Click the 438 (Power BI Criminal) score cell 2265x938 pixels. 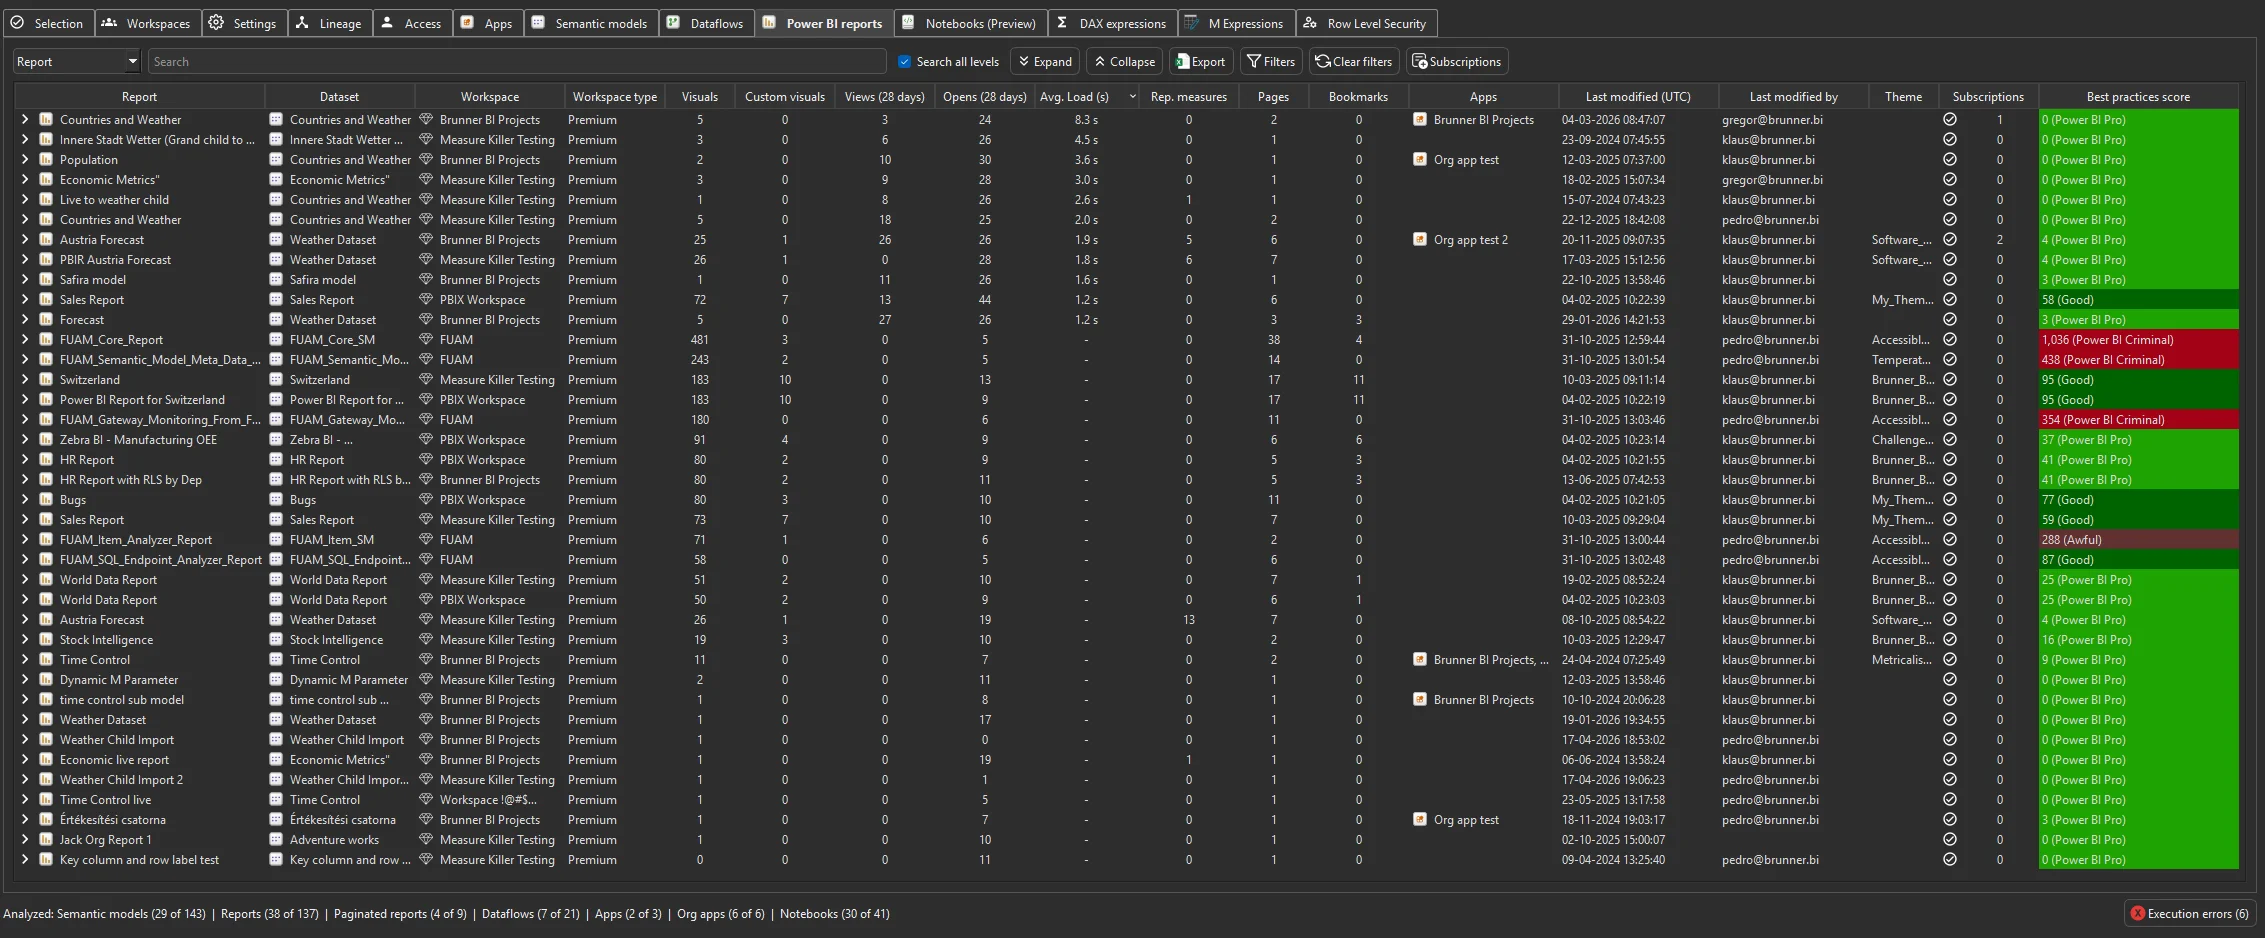(2138, 360)
